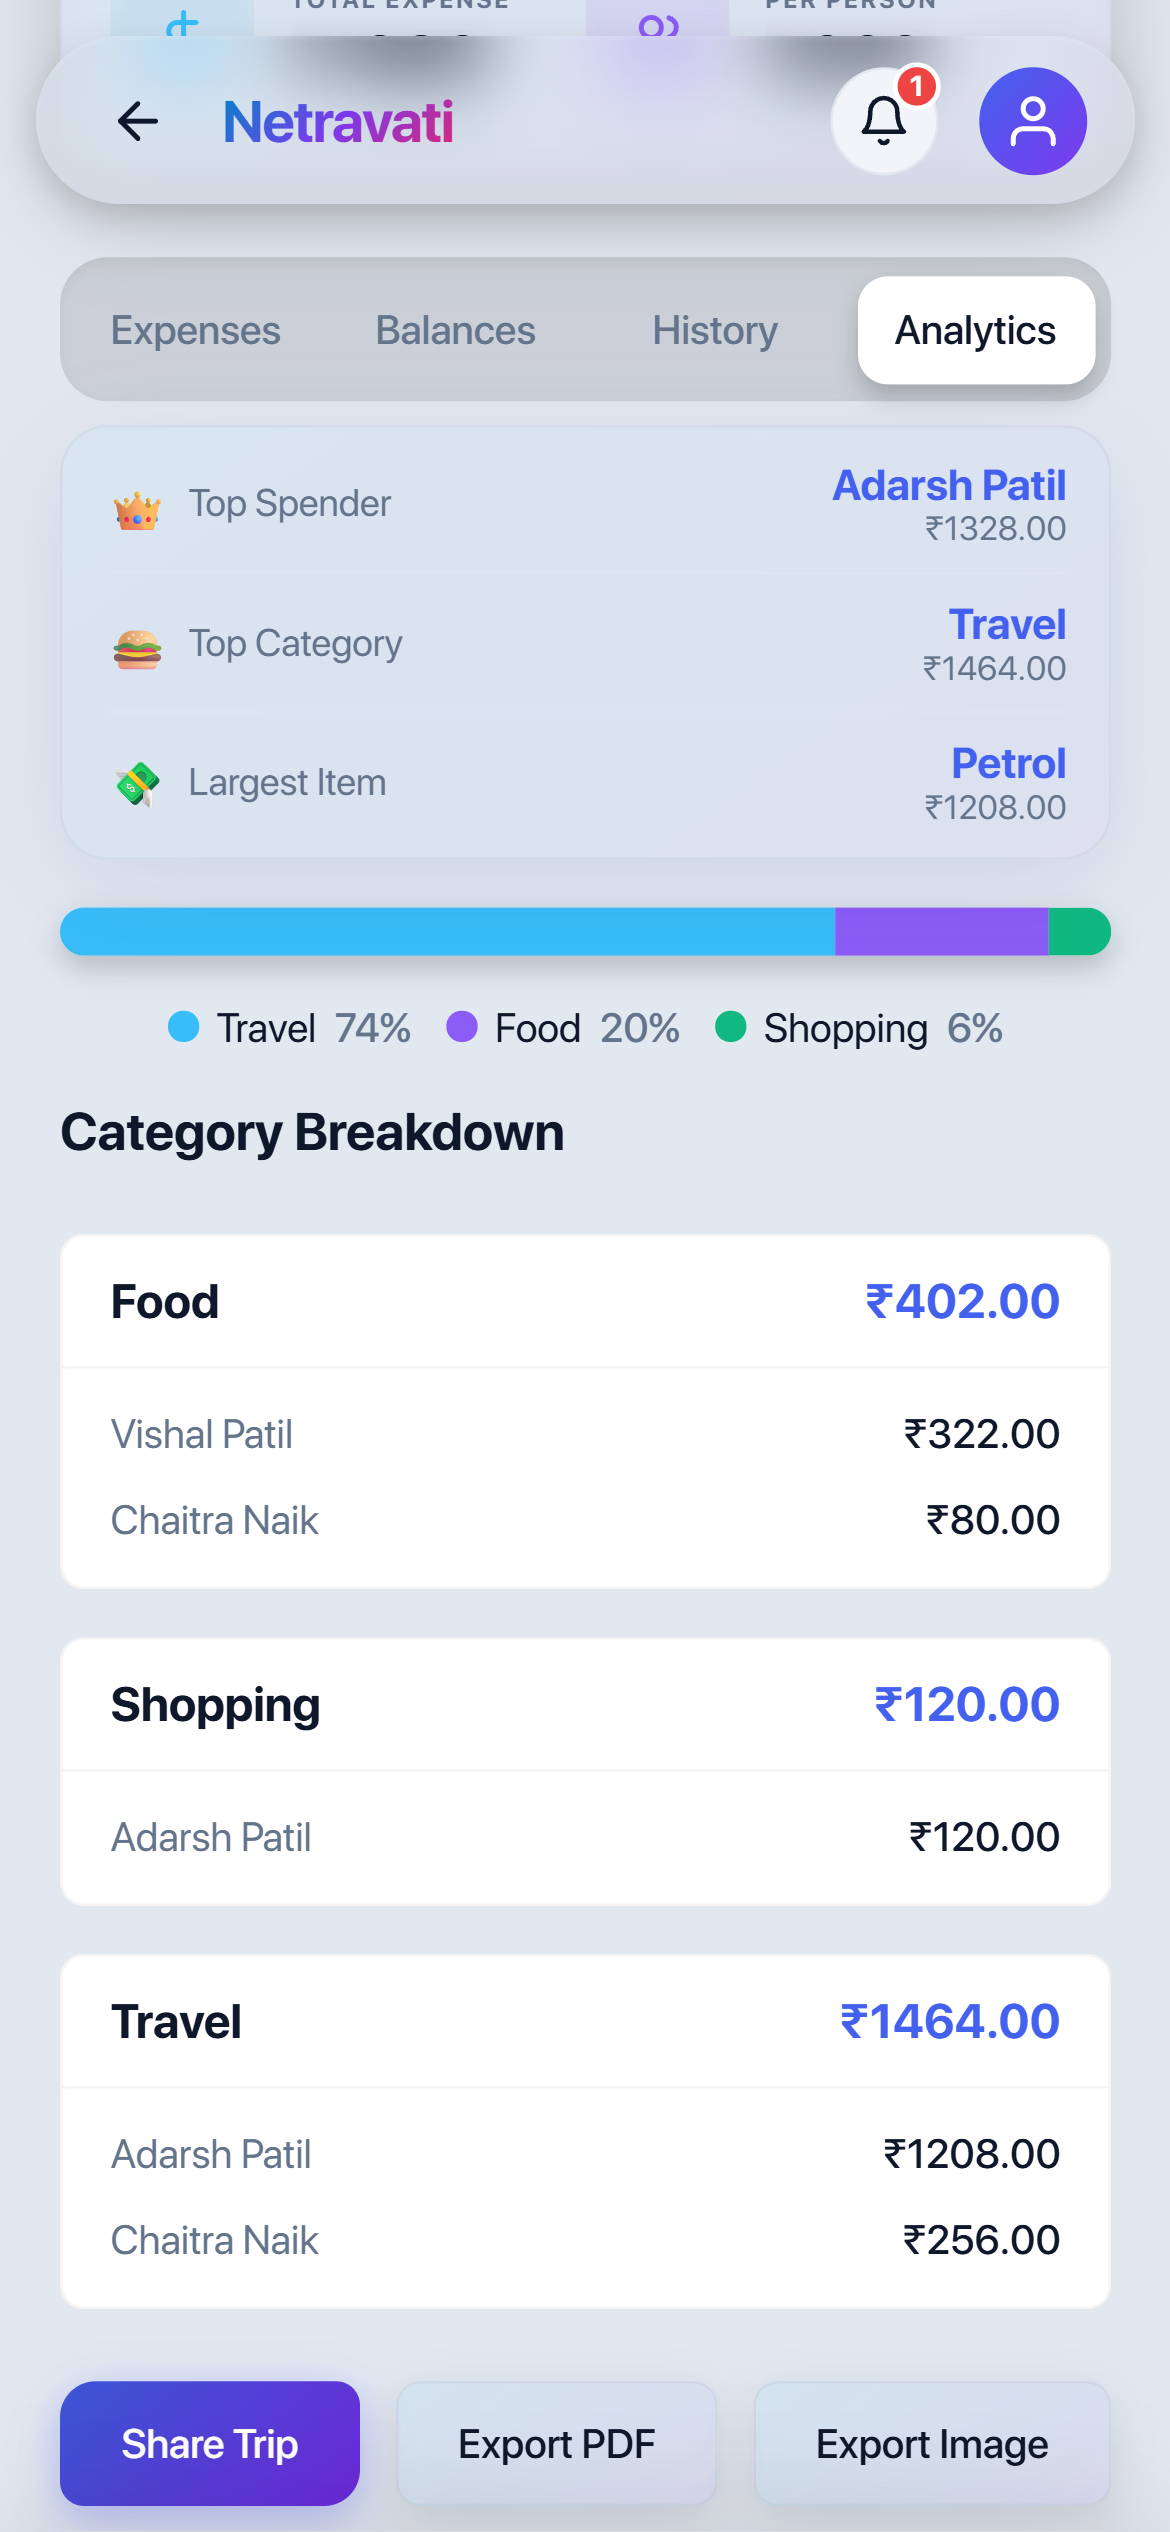Click the Export Image button
Viewport: 1170px width, 2532px height.
(932, 2443)
